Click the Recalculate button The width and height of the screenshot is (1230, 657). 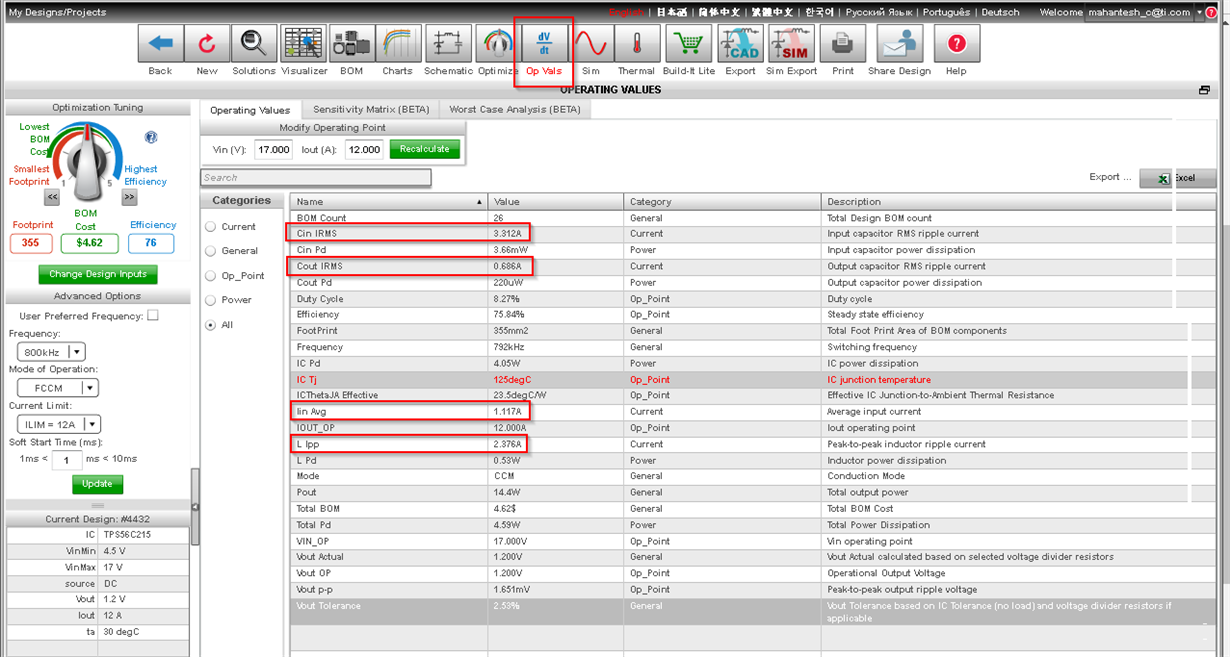click(425, 149)
